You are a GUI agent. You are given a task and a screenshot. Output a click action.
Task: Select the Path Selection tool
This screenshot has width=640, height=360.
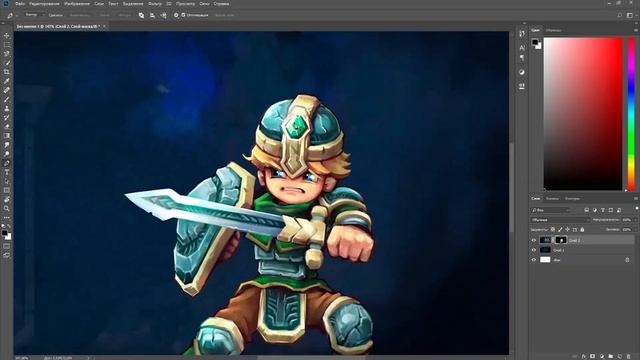pos(7,181)
